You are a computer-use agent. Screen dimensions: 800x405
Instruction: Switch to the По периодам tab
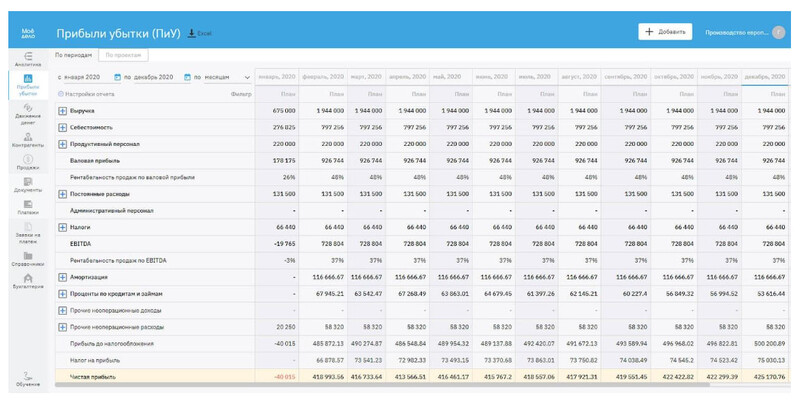tap(73, 55)
